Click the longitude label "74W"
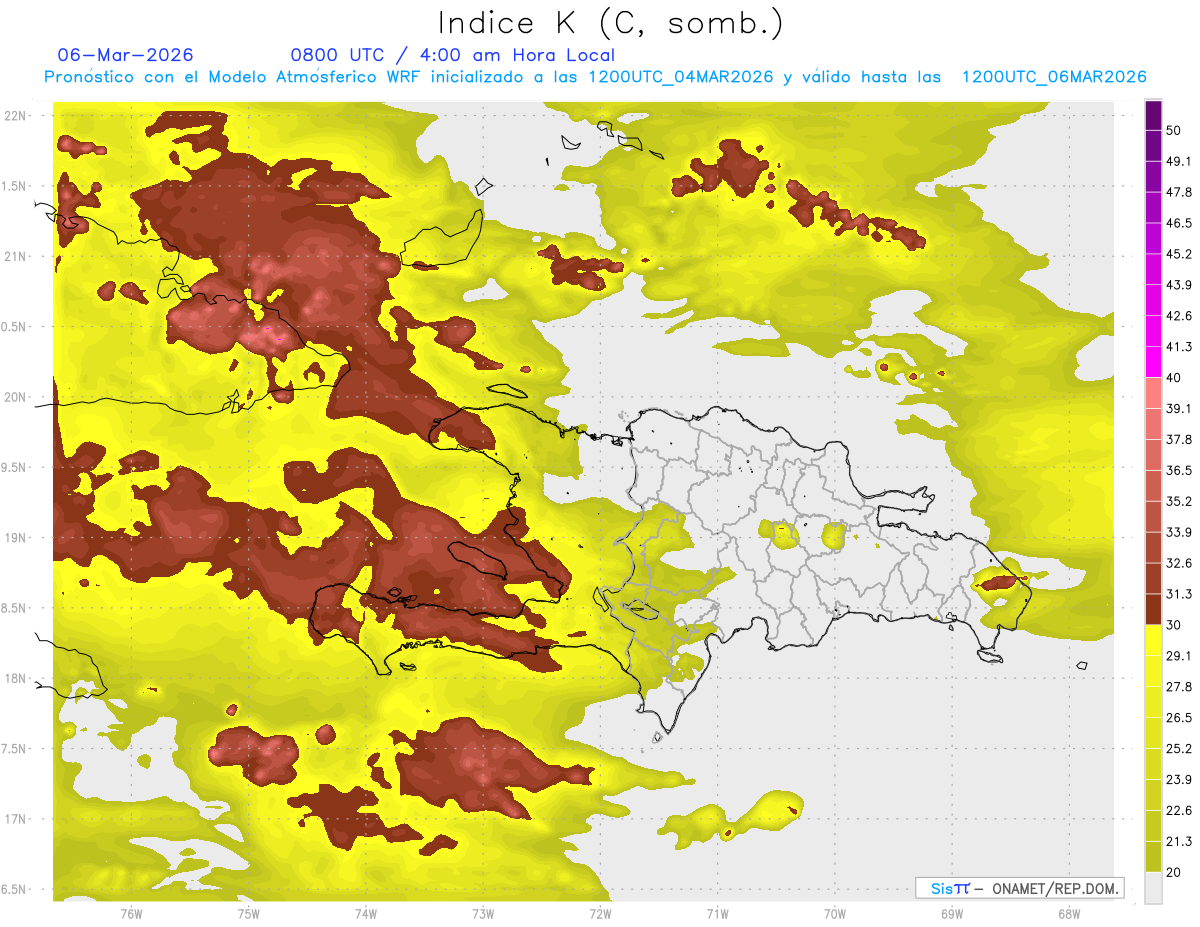 366,912
